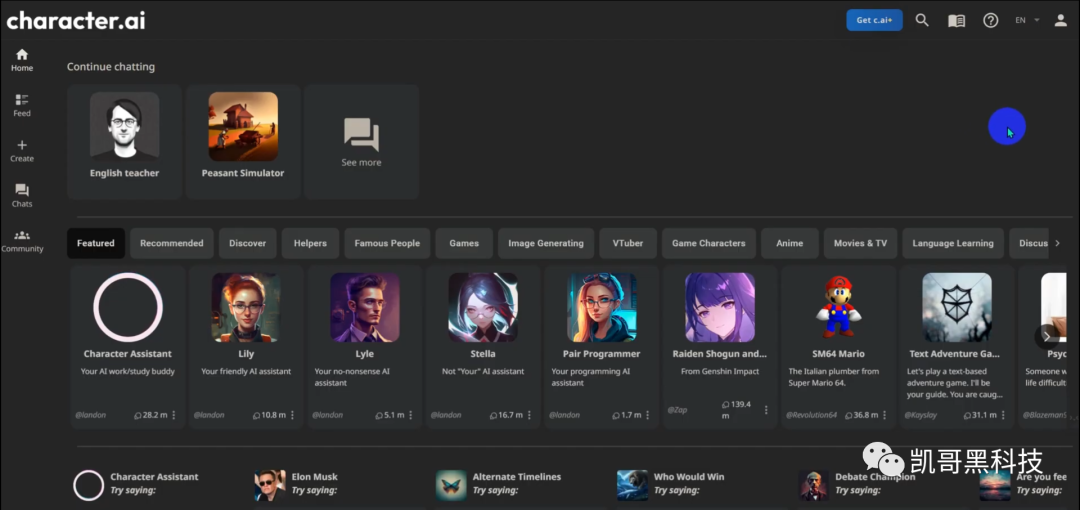Open options menu on Lily card
Viewport: 1080px width, 510px height.
pos(292,415)
